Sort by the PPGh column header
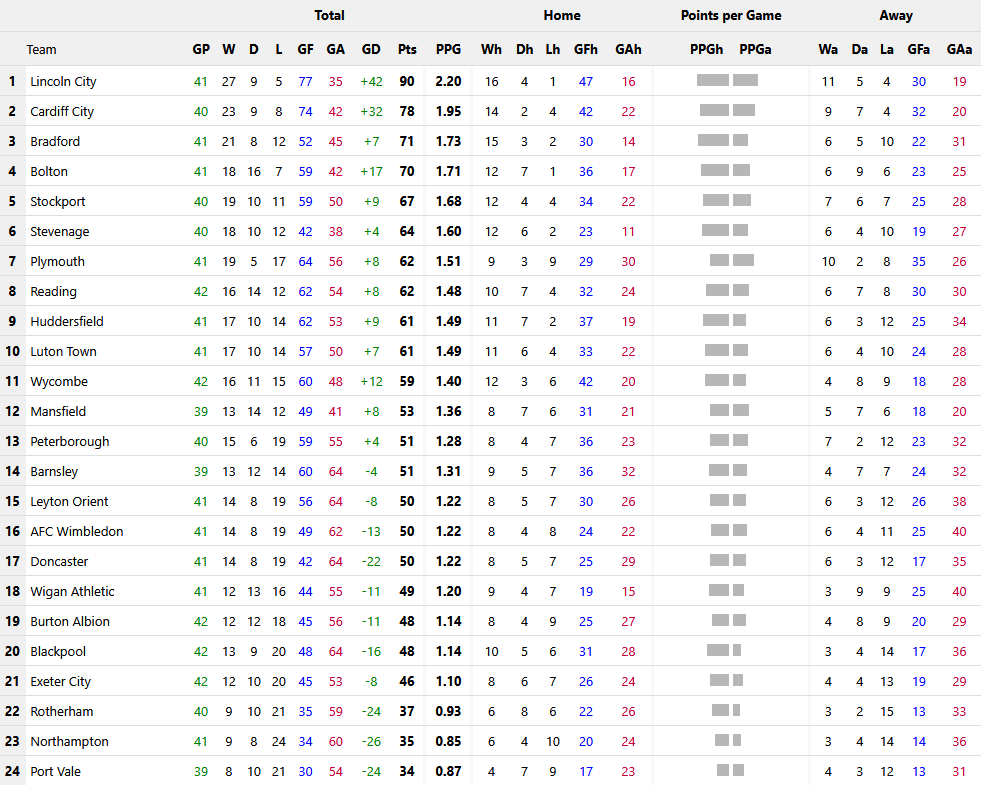 tap(707, 49)
